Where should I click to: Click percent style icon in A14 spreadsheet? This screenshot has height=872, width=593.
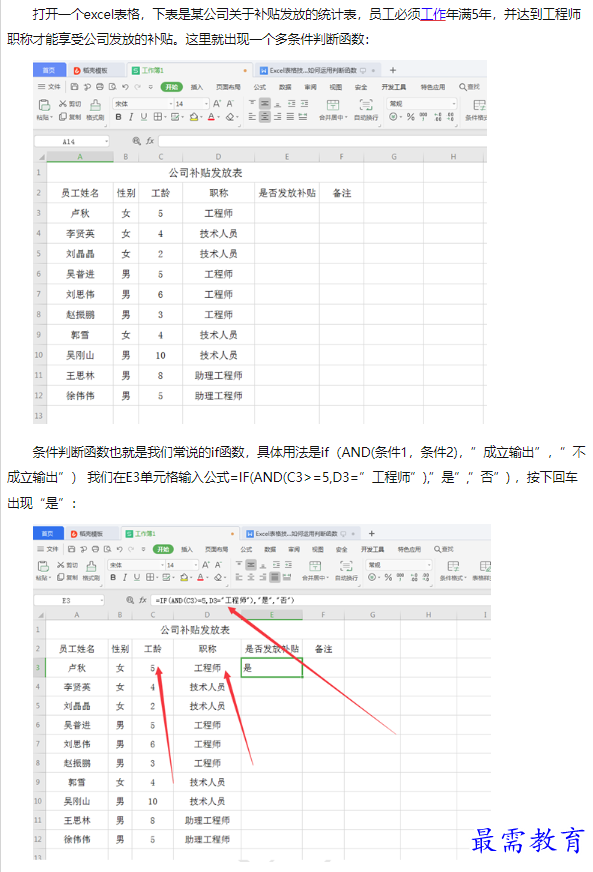tap(410, 117)
